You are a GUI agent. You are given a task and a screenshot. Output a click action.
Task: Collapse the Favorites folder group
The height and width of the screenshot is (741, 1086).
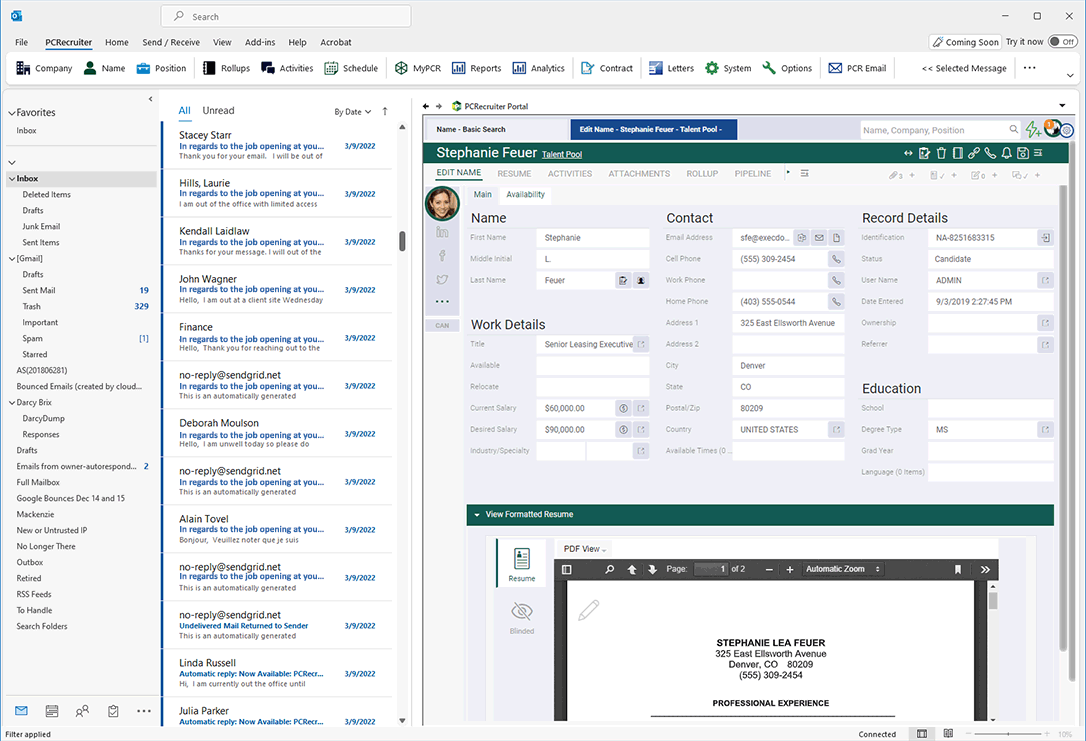click(x=12, y=113)
